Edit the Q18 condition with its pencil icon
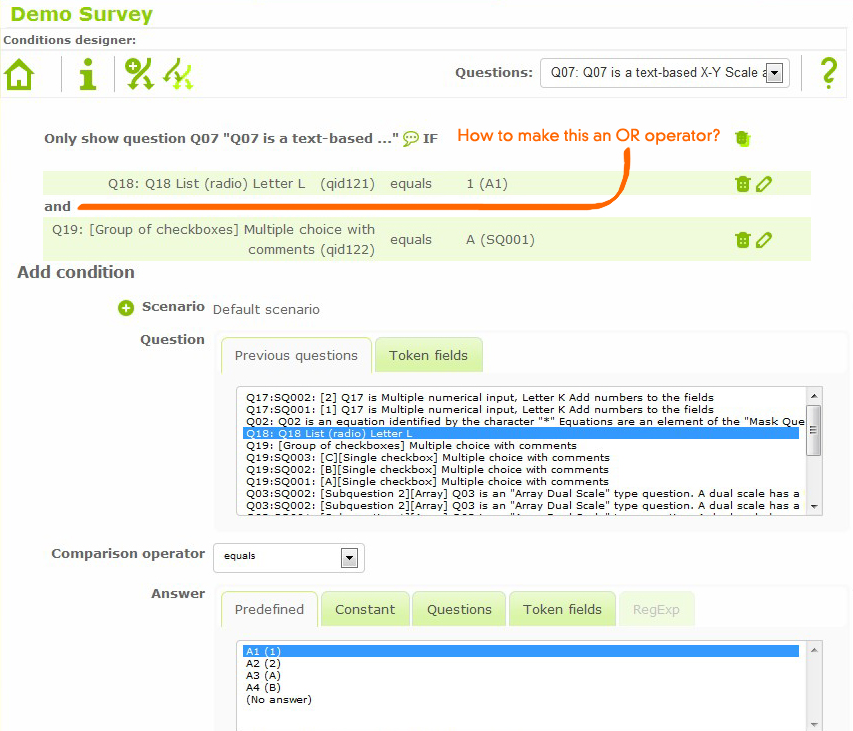 tap(764, 184)
